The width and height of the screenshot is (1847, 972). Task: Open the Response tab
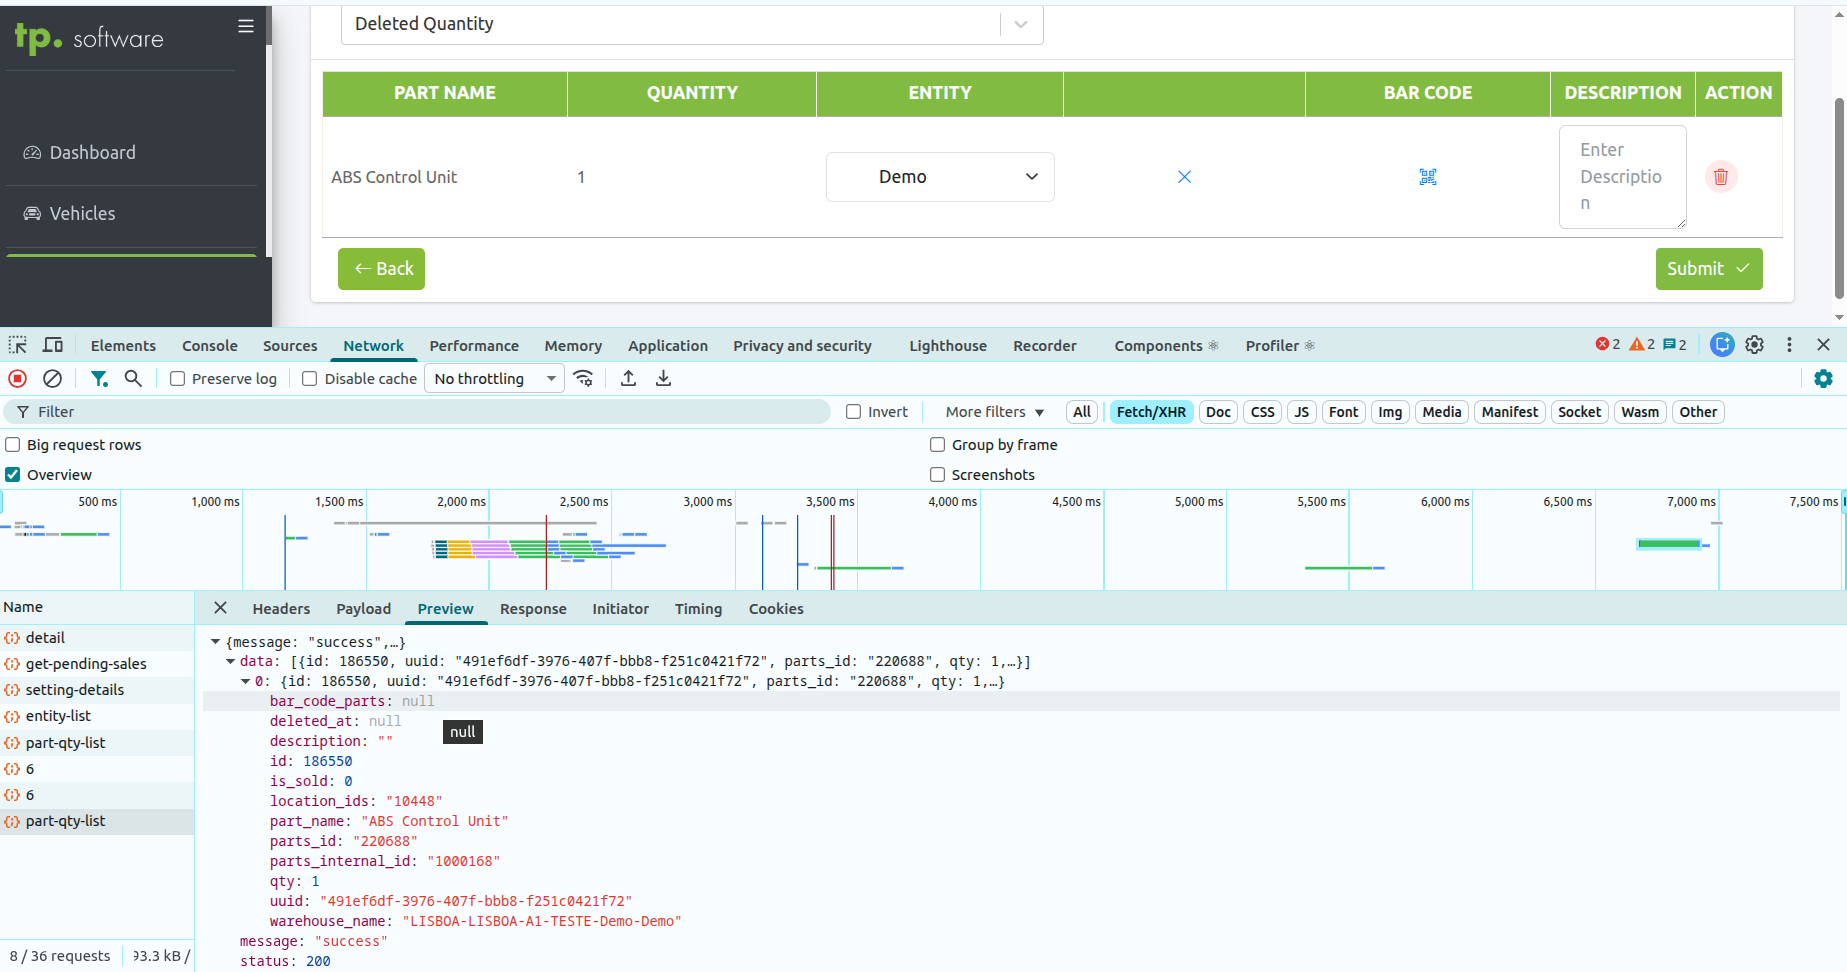click(x=532, y=609)
